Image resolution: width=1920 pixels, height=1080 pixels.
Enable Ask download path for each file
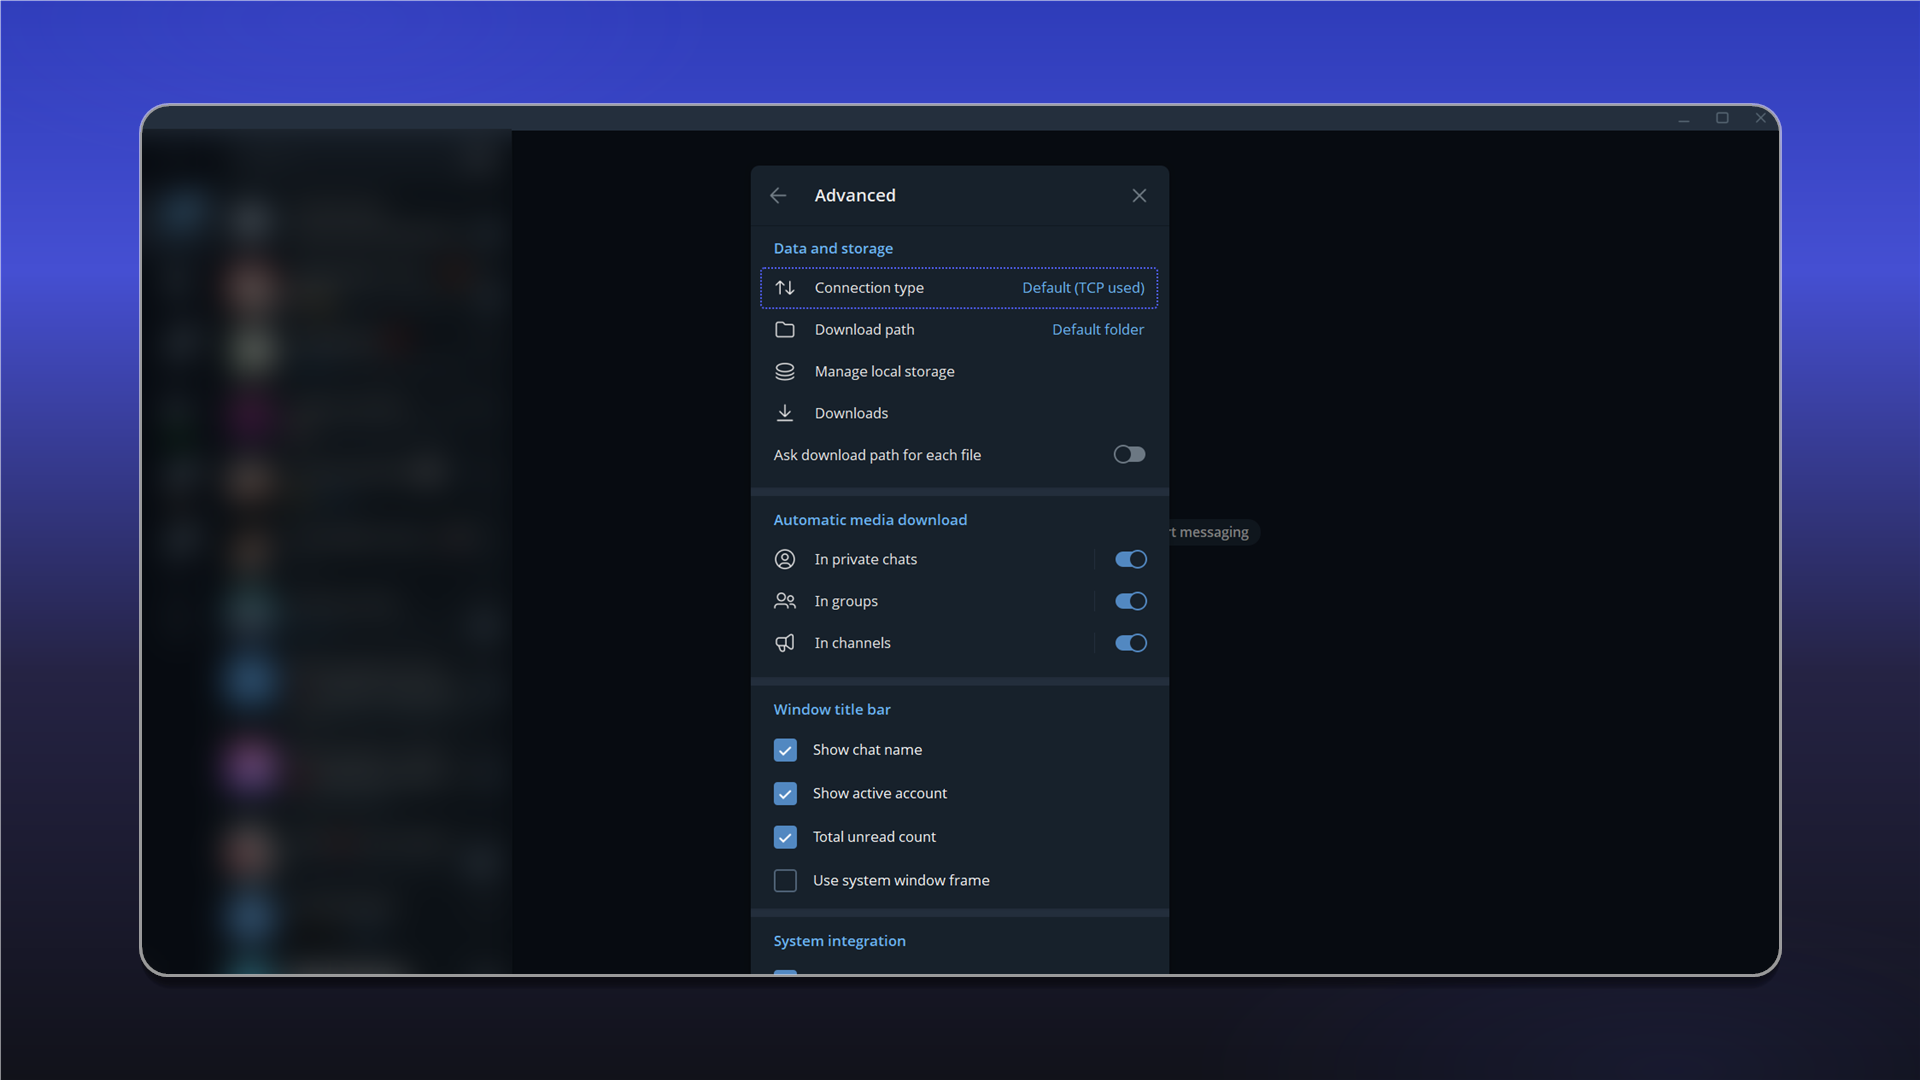(x=1129, y=455)
